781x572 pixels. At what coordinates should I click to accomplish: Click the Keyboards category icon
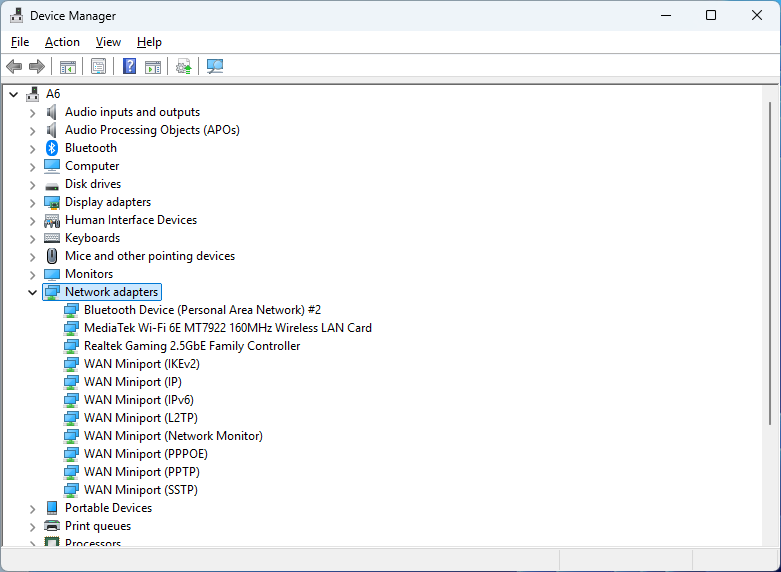click(52, 238)
